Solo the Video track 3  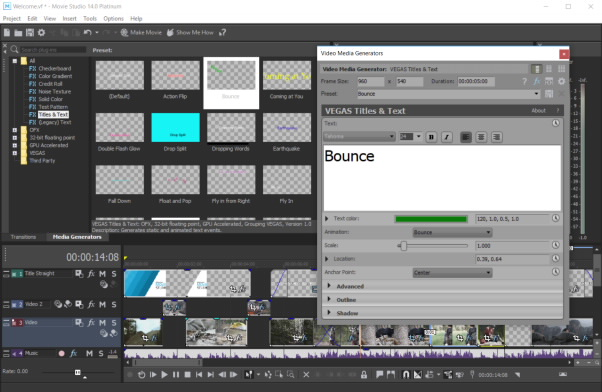coord(114,323)
